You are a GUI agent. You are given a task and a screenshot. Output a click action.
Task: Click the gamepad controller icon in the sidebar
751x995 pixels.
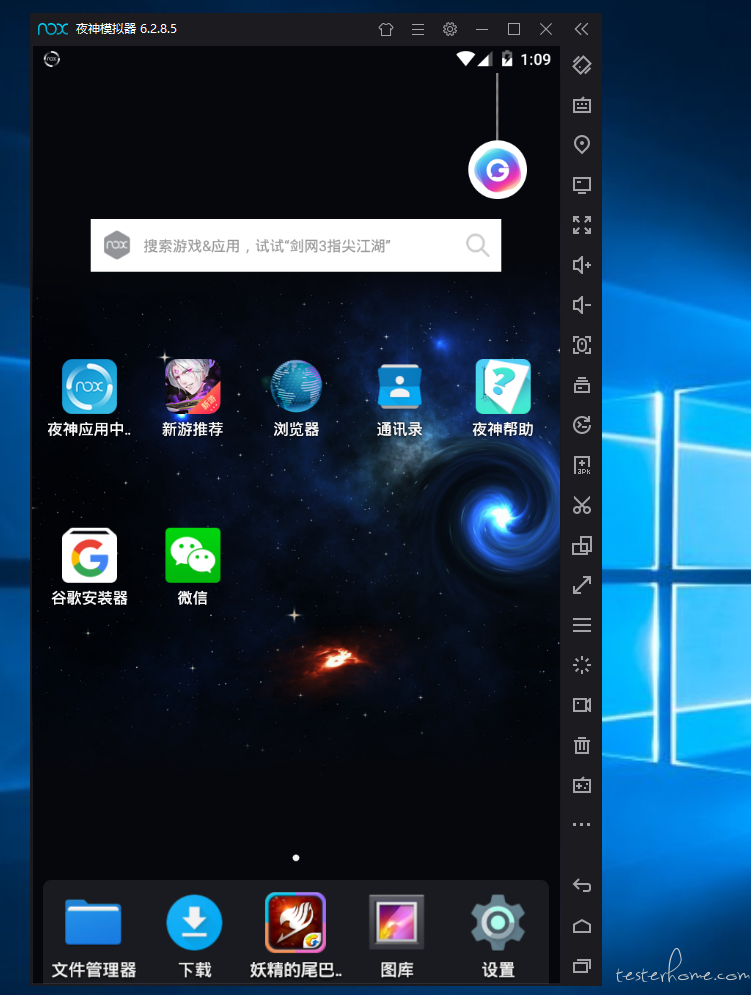[x=582, y=786]
